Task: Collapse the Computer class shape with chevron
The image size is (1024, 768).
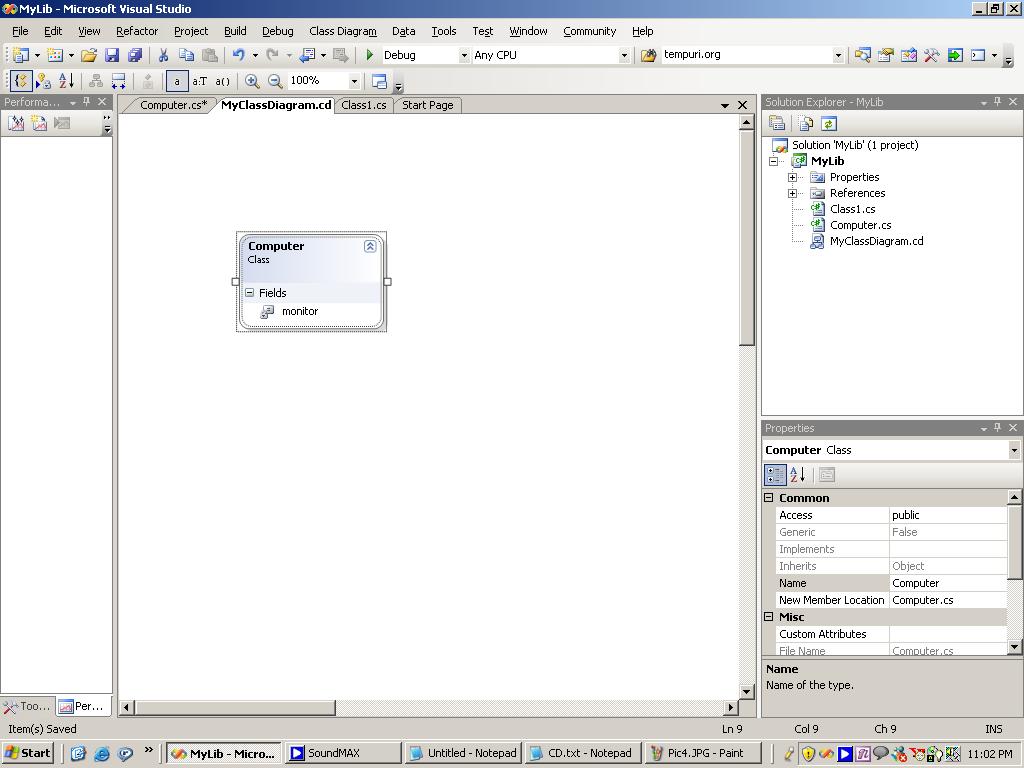Action: pos(370,246)
